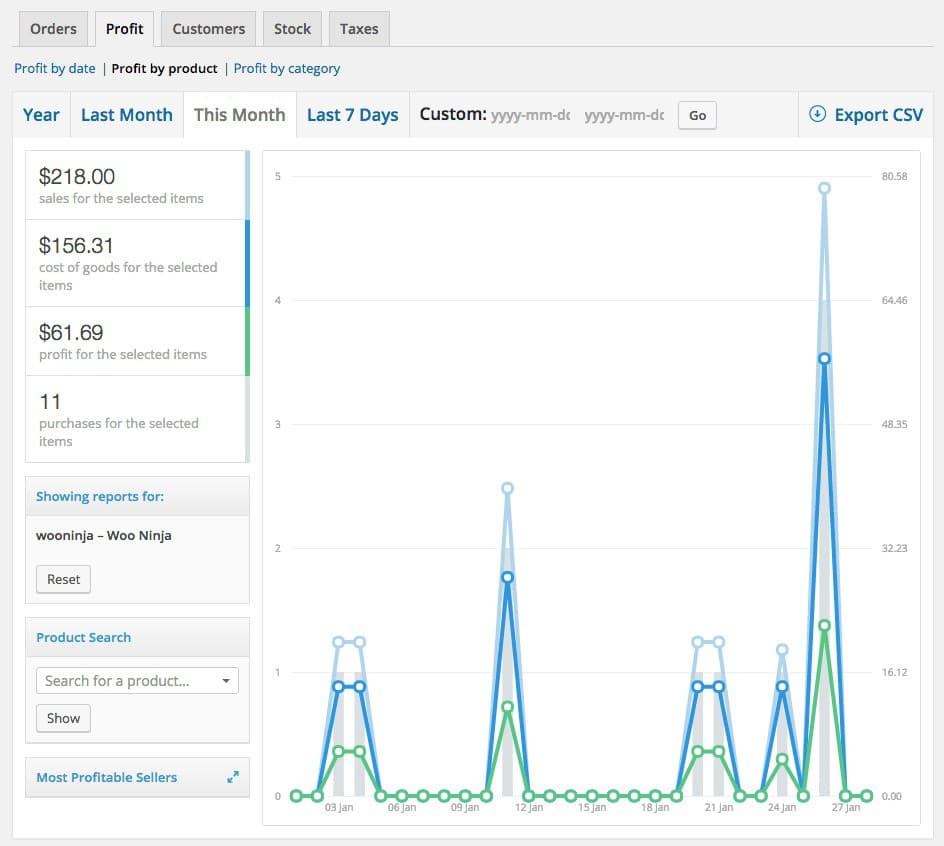Show the Last 7 Days range
The image size is (944, 846).
point(353,114)
